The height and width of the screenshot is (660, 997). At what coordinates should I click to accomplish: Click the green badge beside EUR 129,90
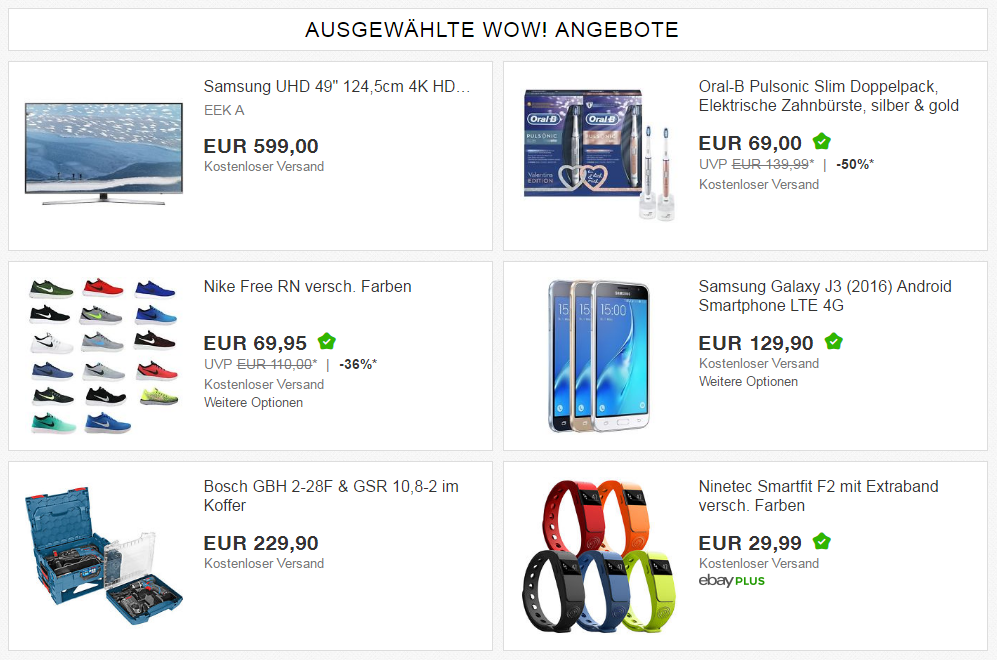834,341
